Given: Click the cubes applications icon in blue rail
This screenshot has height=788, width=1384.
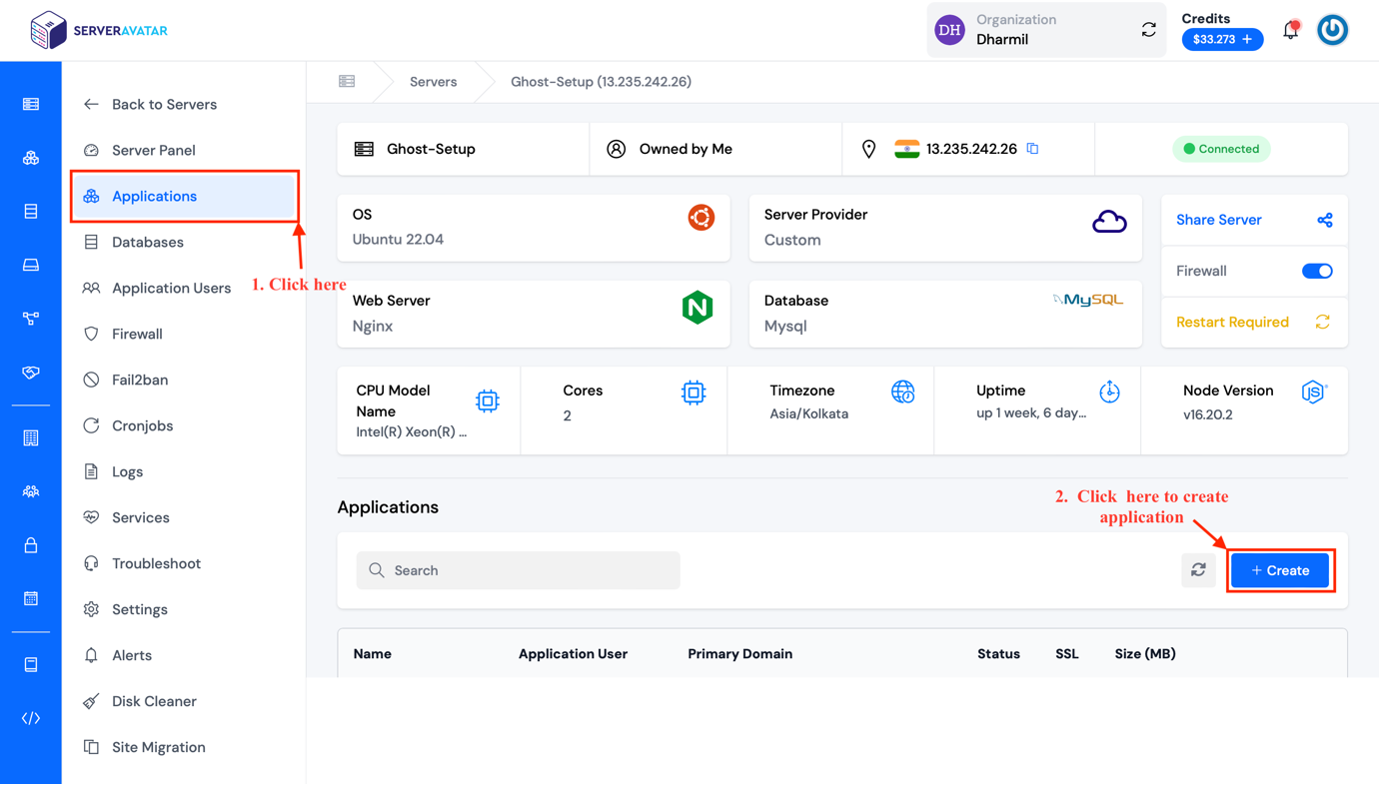Looking at the screenshot, I should tap(31, 158).
